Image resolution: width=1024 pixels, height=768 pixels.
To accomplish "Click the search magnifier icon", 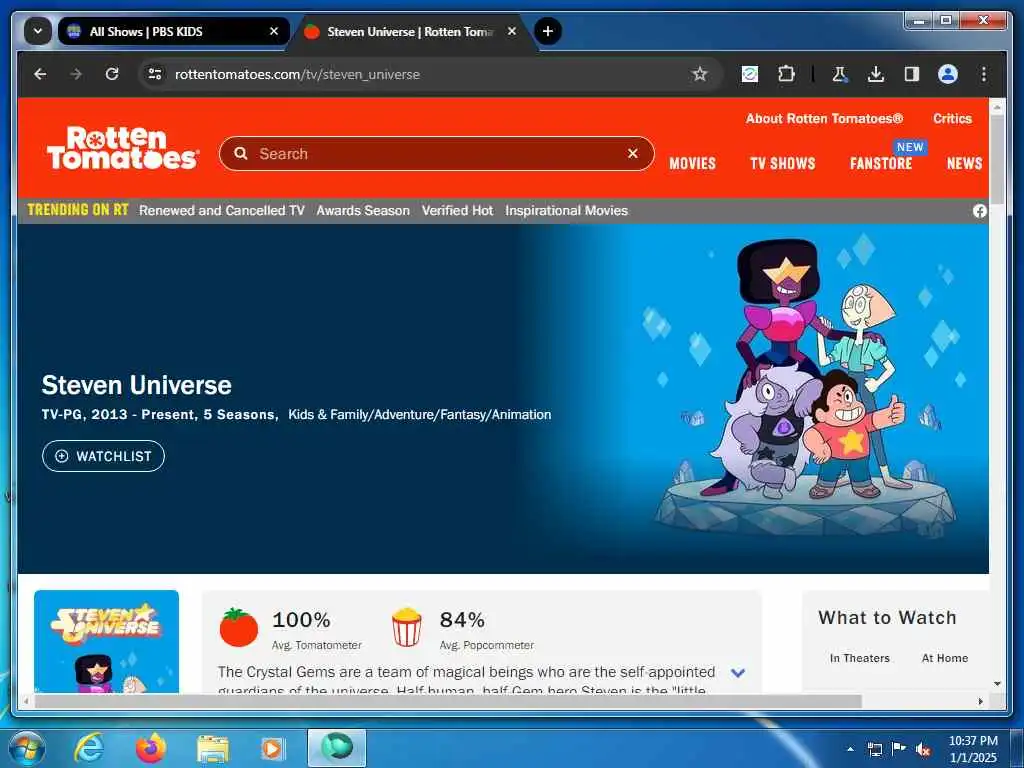I will (241, 153).
